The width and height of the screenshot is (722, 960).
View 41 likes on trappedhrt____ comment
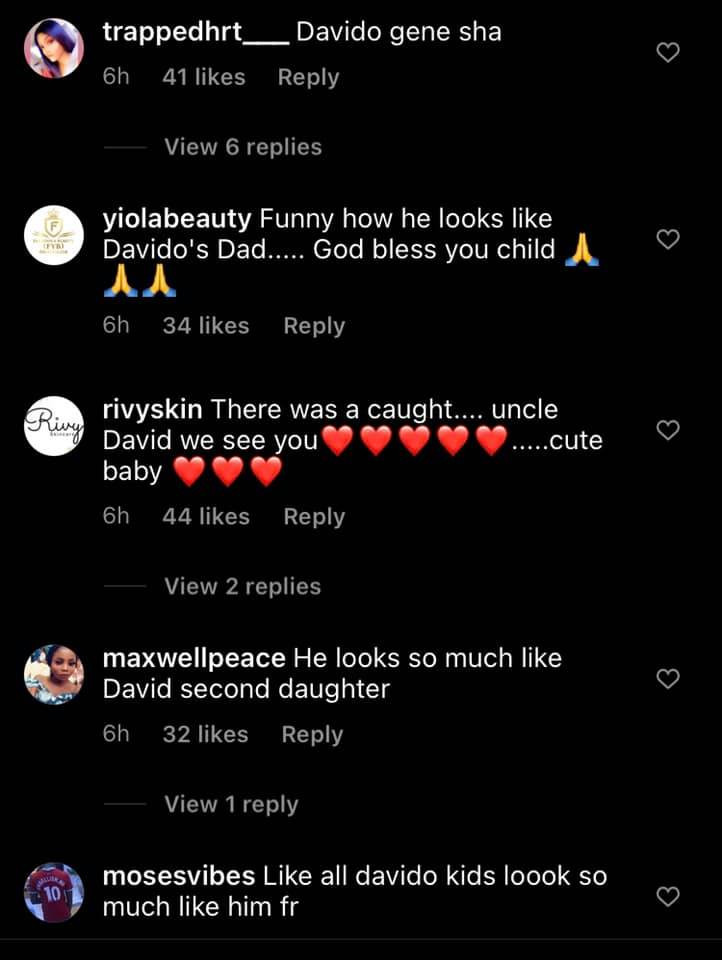click(203, 77)
